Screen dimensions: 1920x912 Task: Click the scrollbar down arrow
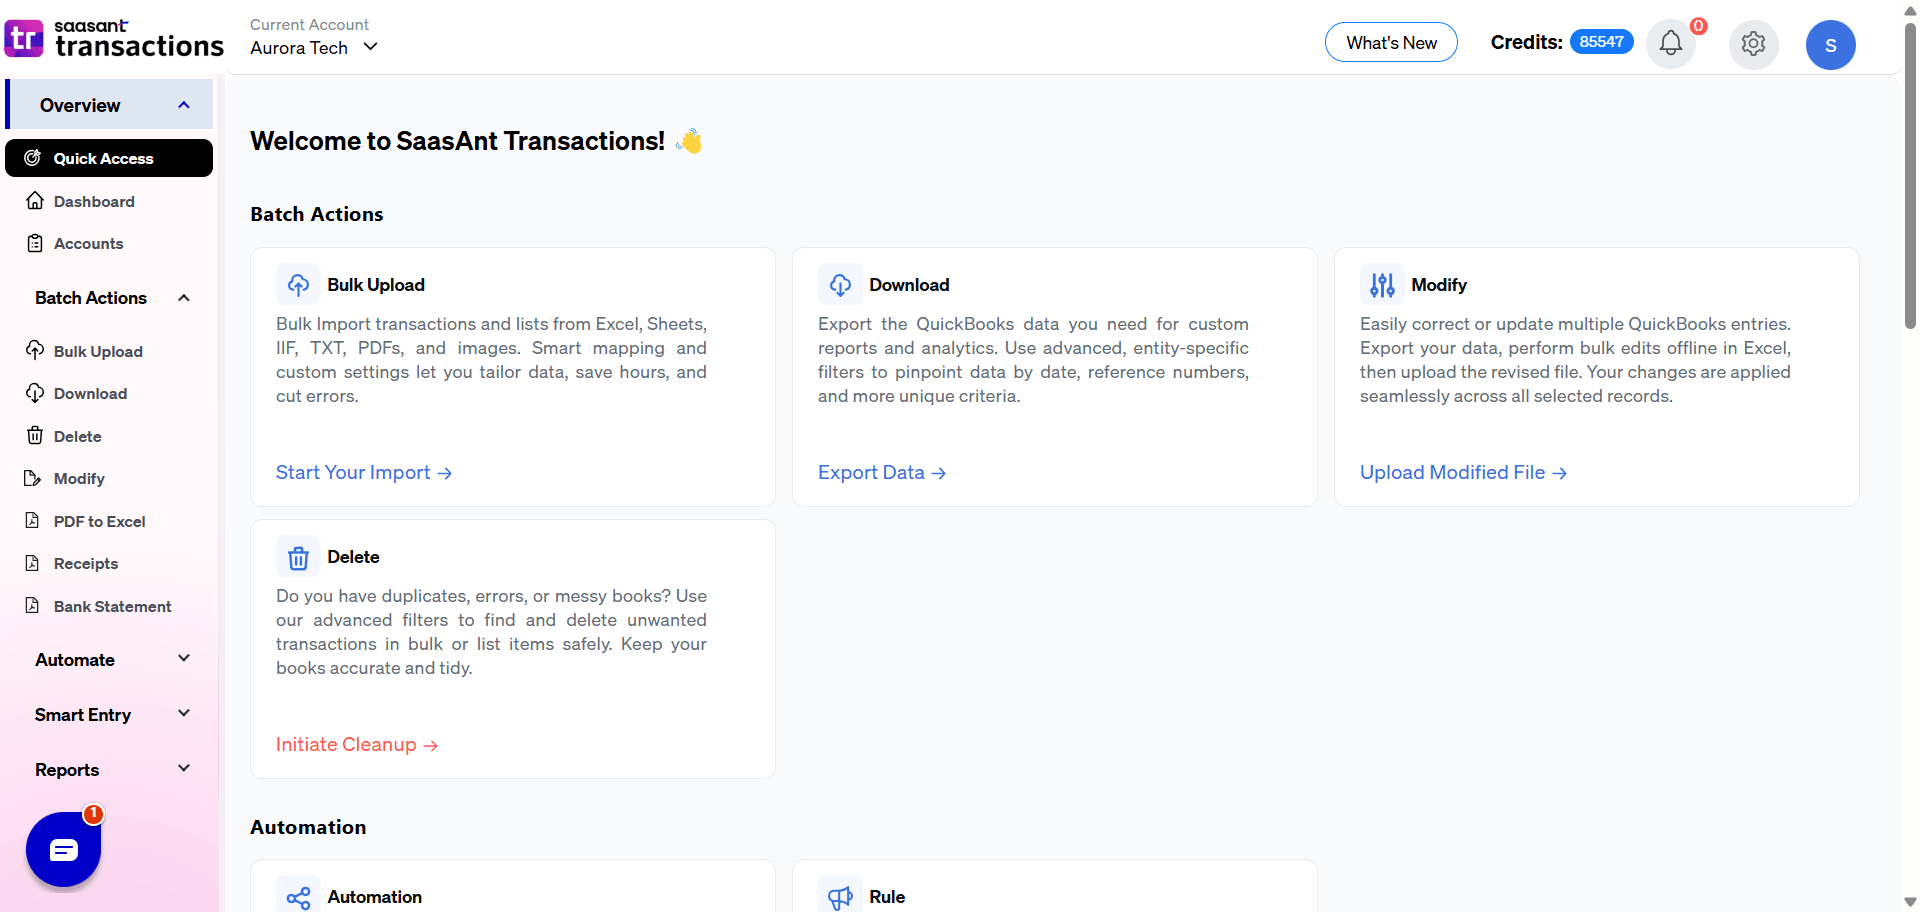[1910, 902]
